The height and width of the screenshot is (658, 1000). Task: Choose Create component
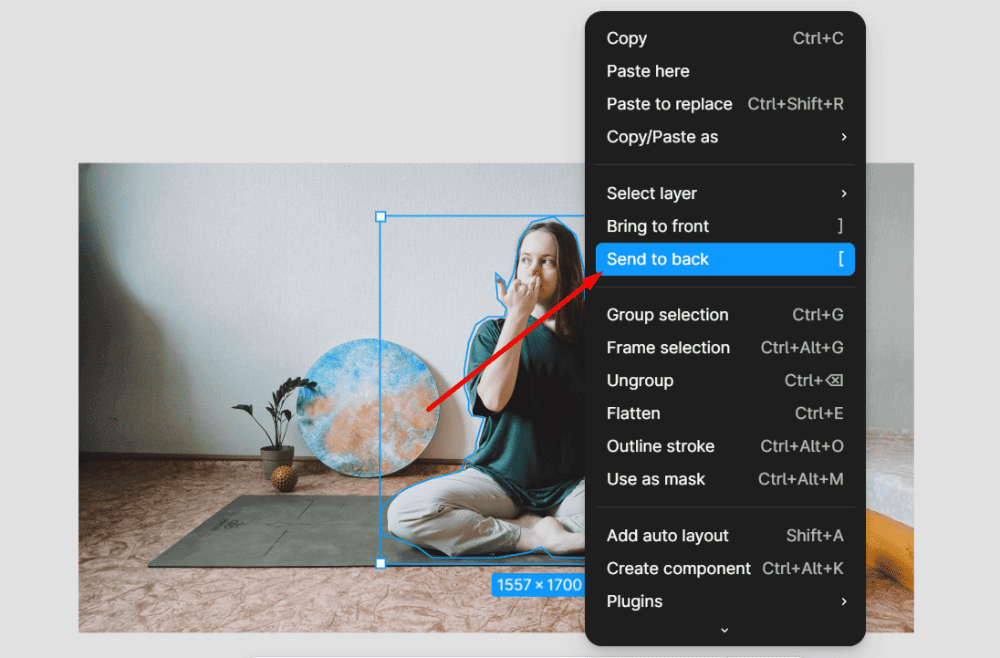(724, 569)
